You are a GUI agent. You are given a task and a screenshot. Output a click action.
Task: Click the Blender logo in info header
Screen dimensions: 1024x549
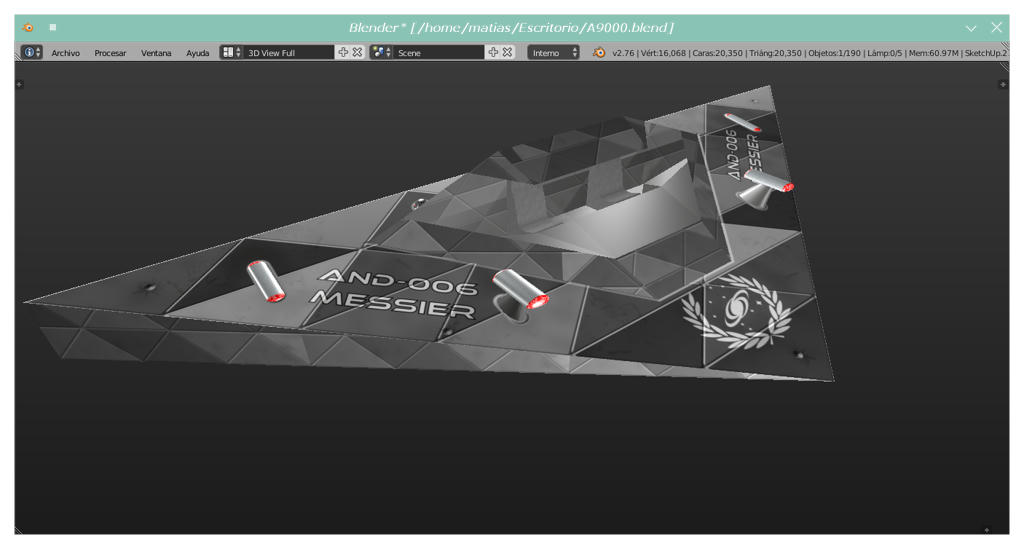pyautogui.click(x=599, y=52)
